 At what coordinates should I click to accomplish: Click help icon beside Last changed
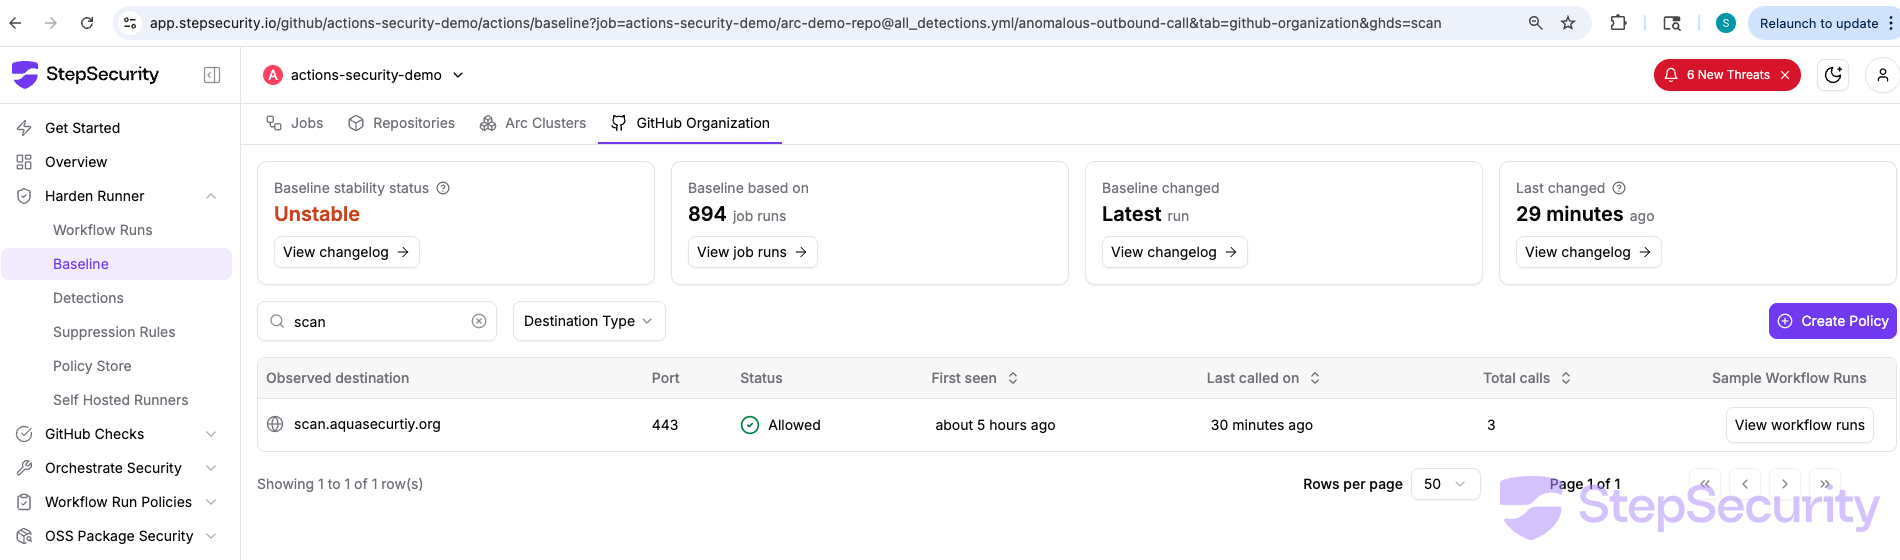1619,188
